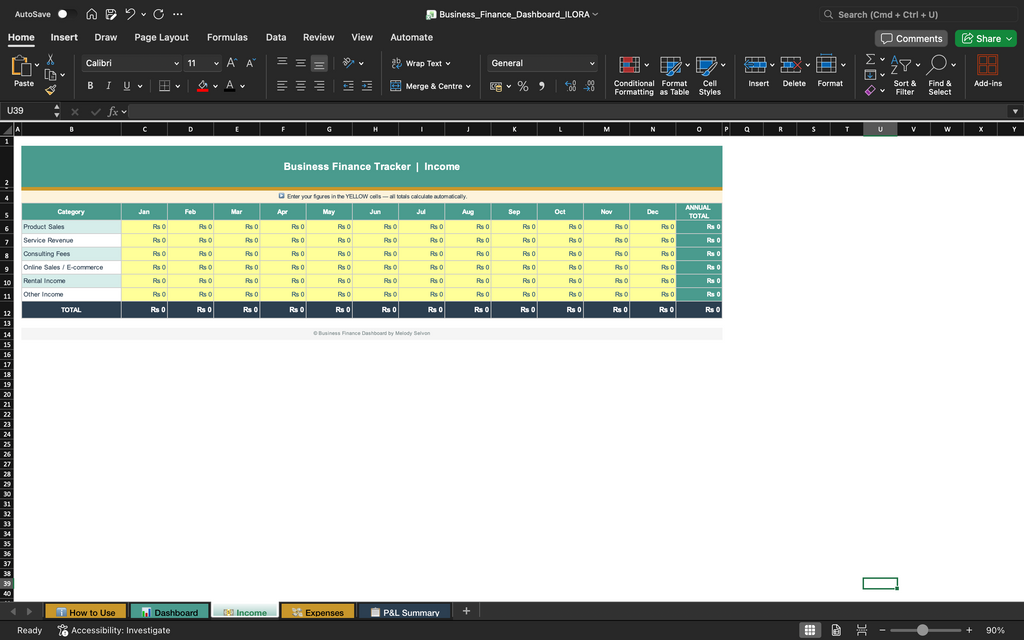Click Top Align icon

(282, 63)
